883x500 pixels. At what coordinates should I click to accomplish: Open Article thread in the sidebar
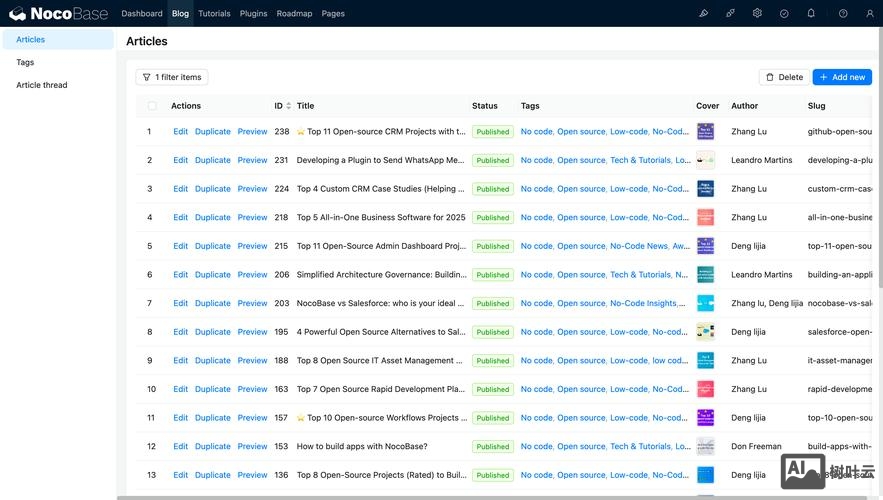pyautogui.click(x=42, y=85)
